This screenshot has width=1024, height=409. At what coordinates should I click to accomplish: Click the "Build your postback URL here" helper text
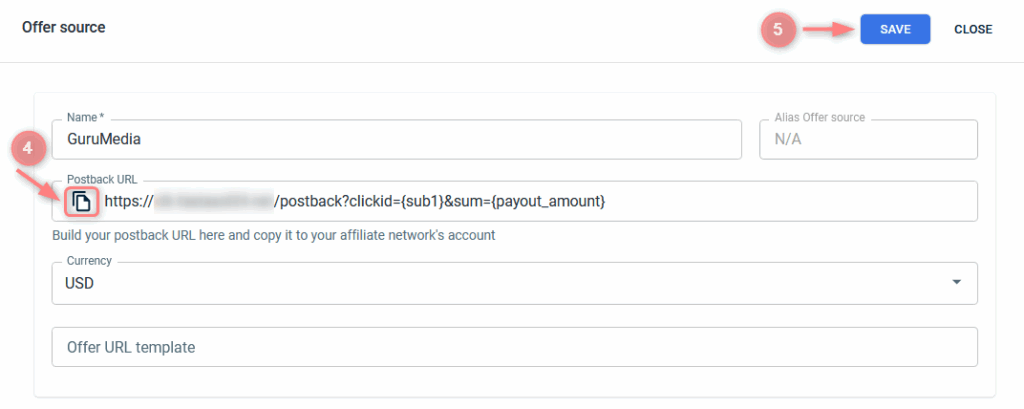point(273,236)
